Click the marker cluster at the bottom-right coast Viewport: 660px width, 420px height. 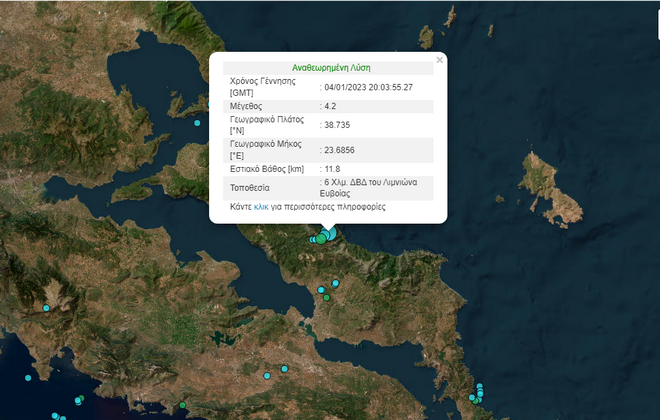(480, 390)
